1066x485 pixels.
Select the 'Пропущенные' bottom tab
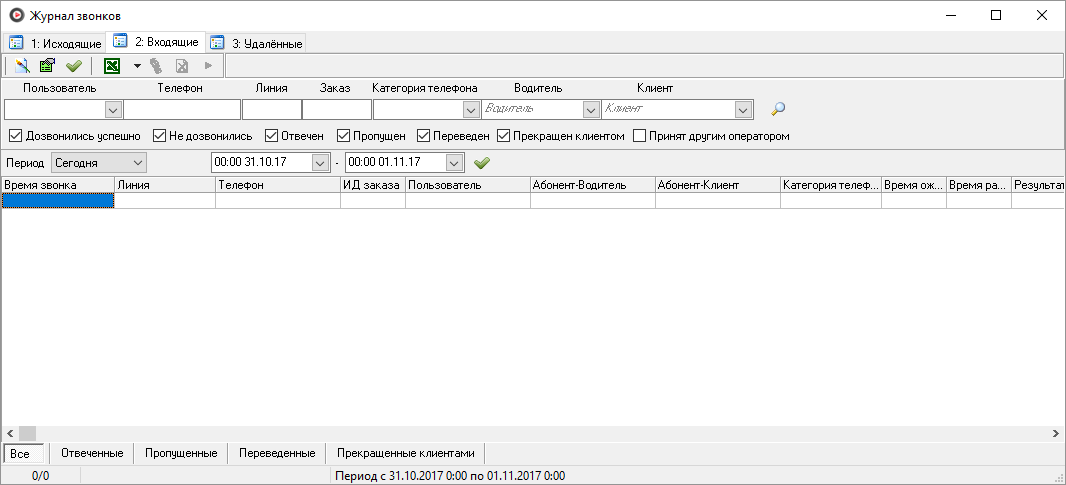coord(181,453)
